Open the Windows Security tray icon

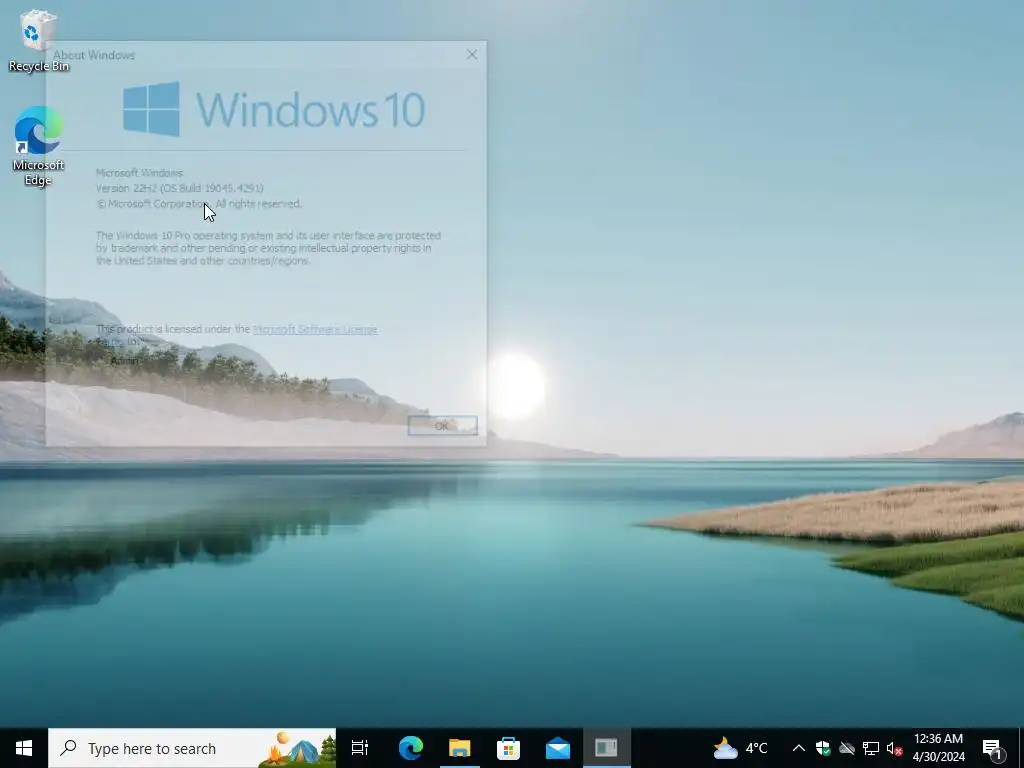point(823,748)
